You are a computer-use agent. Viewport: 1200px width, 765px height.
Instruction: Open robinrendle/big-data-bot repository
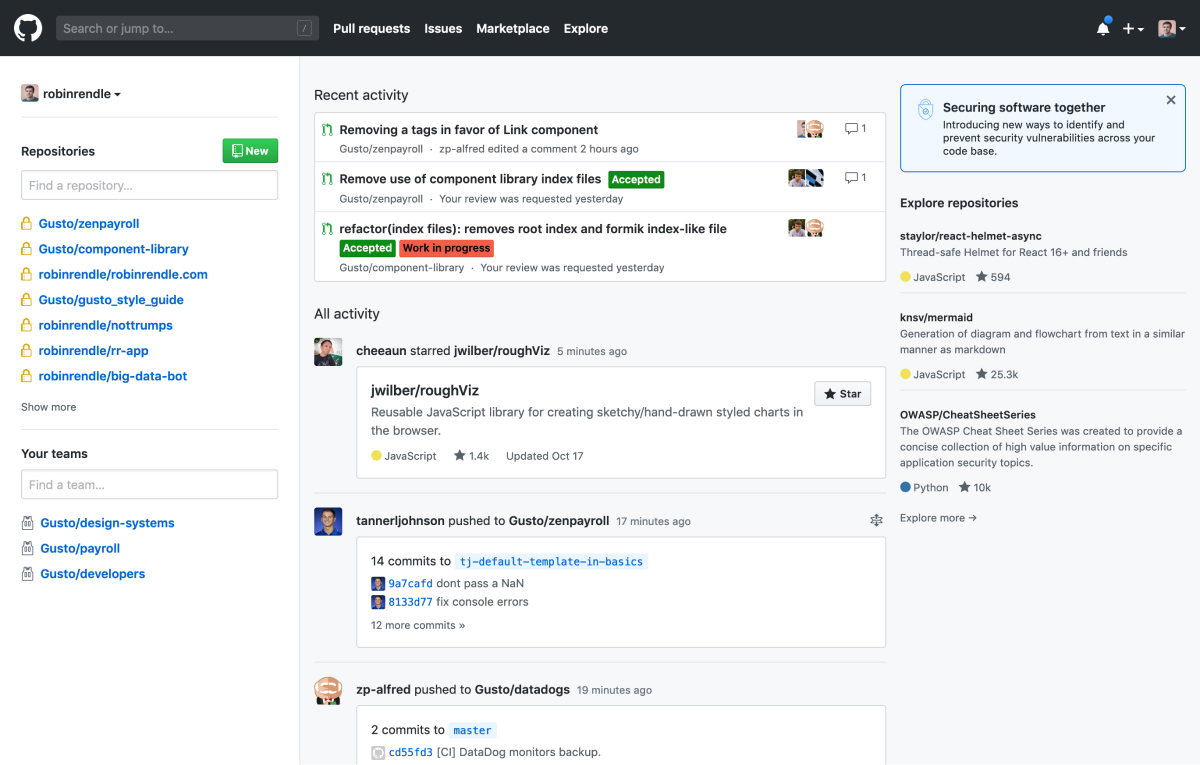click(x=113, y=376)
